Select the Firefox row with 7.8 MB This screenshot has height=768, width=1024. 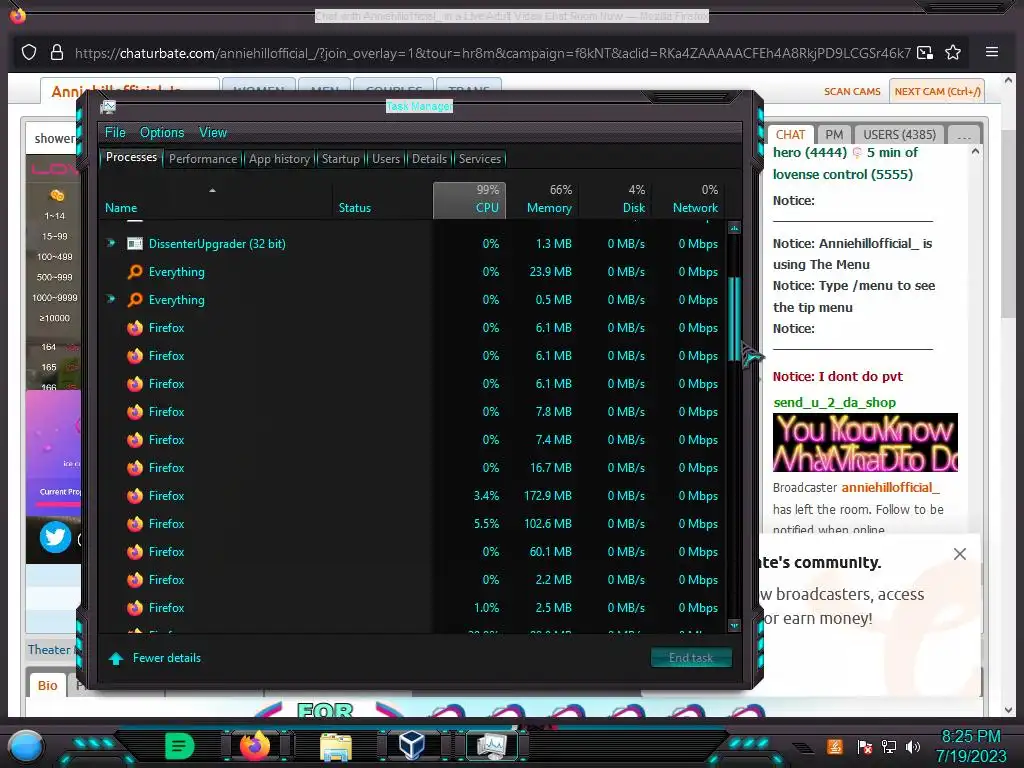[x=415, y=411]
